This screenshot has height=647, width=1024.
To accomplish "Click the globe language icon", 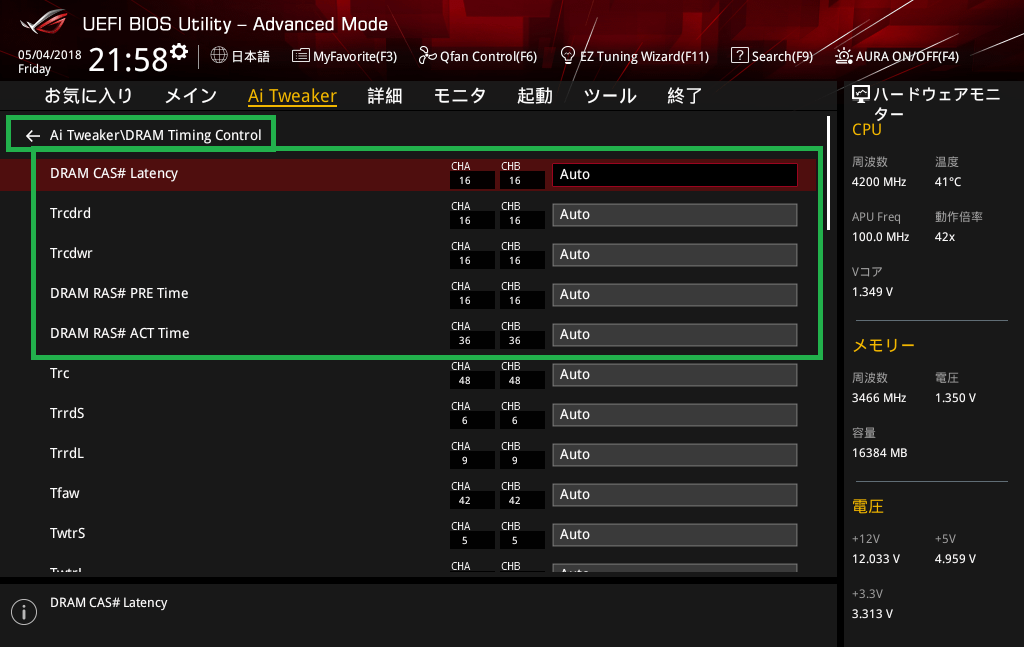I will coord(219,55).
